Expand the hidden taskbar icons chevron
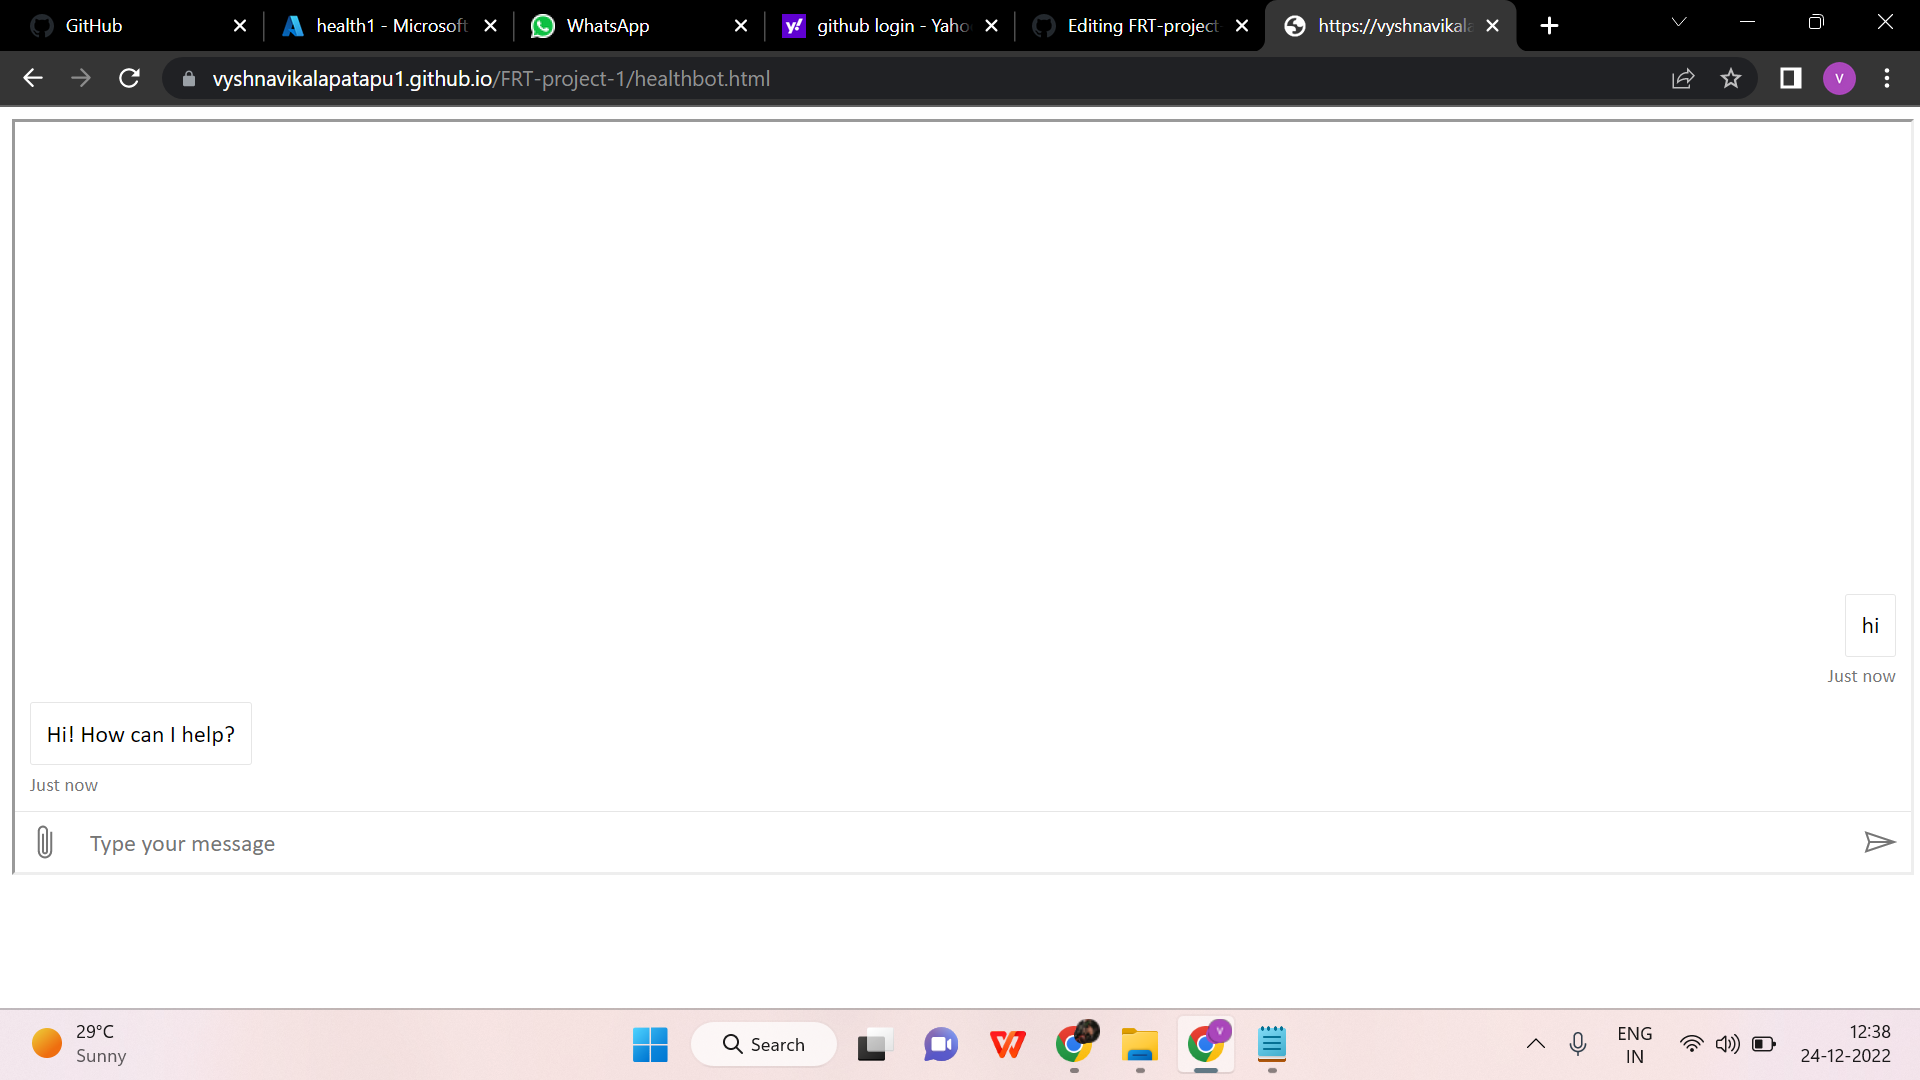 1537,1044
